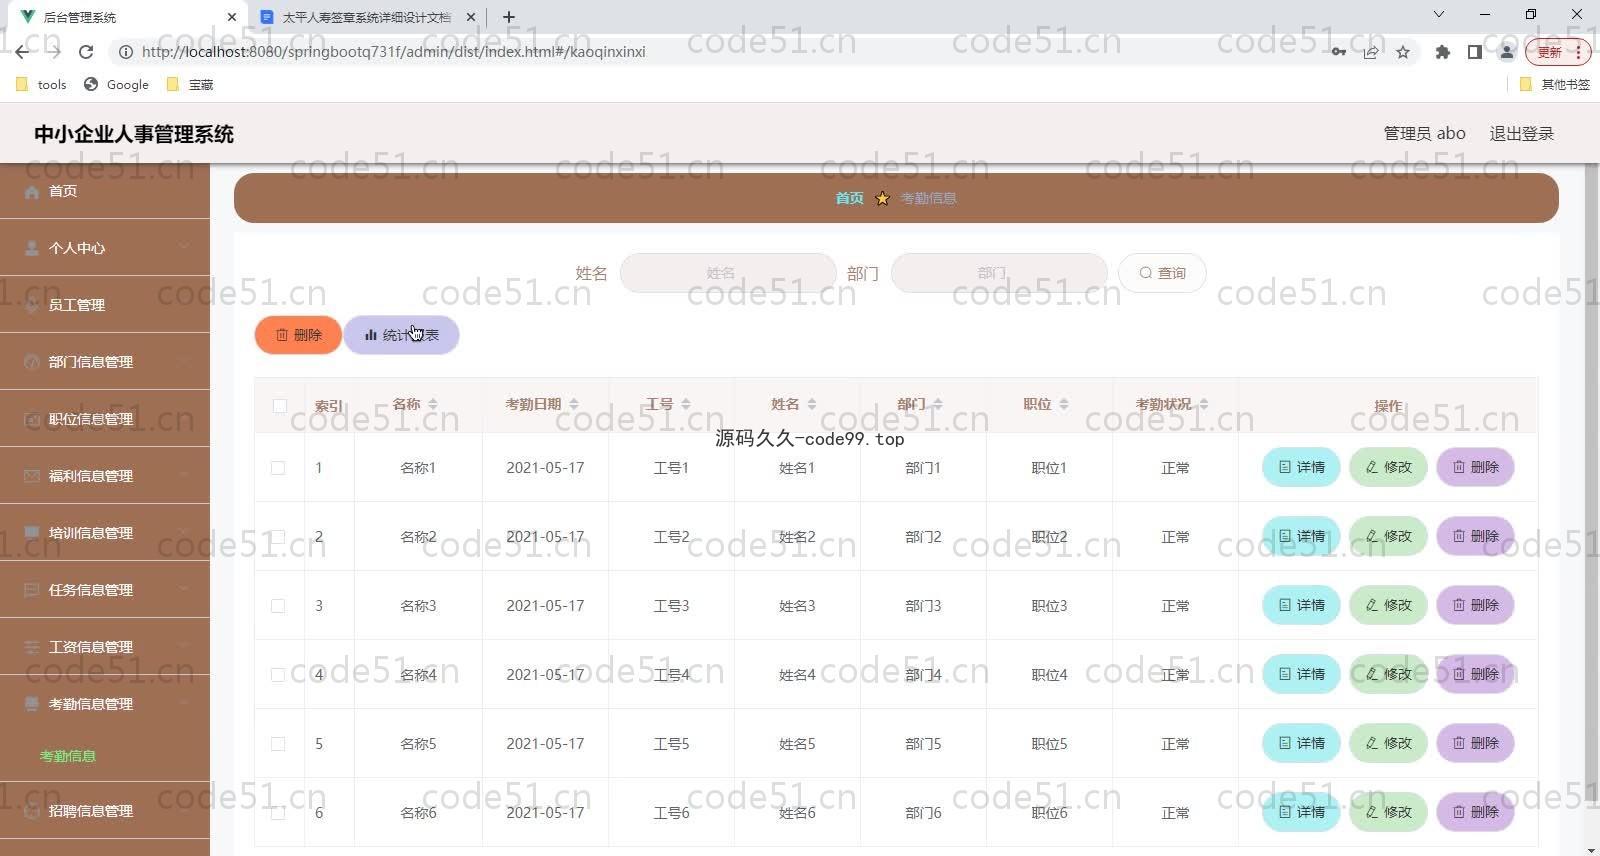Click purple 删除 for row 名称1
This screenshot has width=1600, height=856.
pos(1475,467)
